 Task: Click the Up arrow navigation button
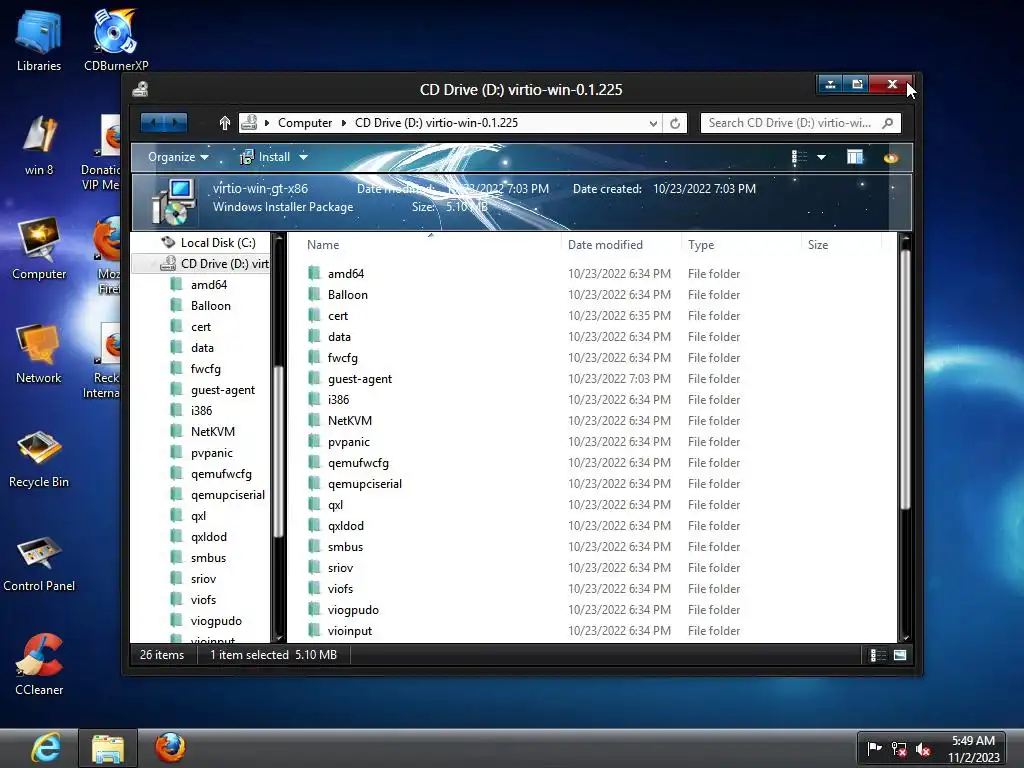click(x=225, y=123)
